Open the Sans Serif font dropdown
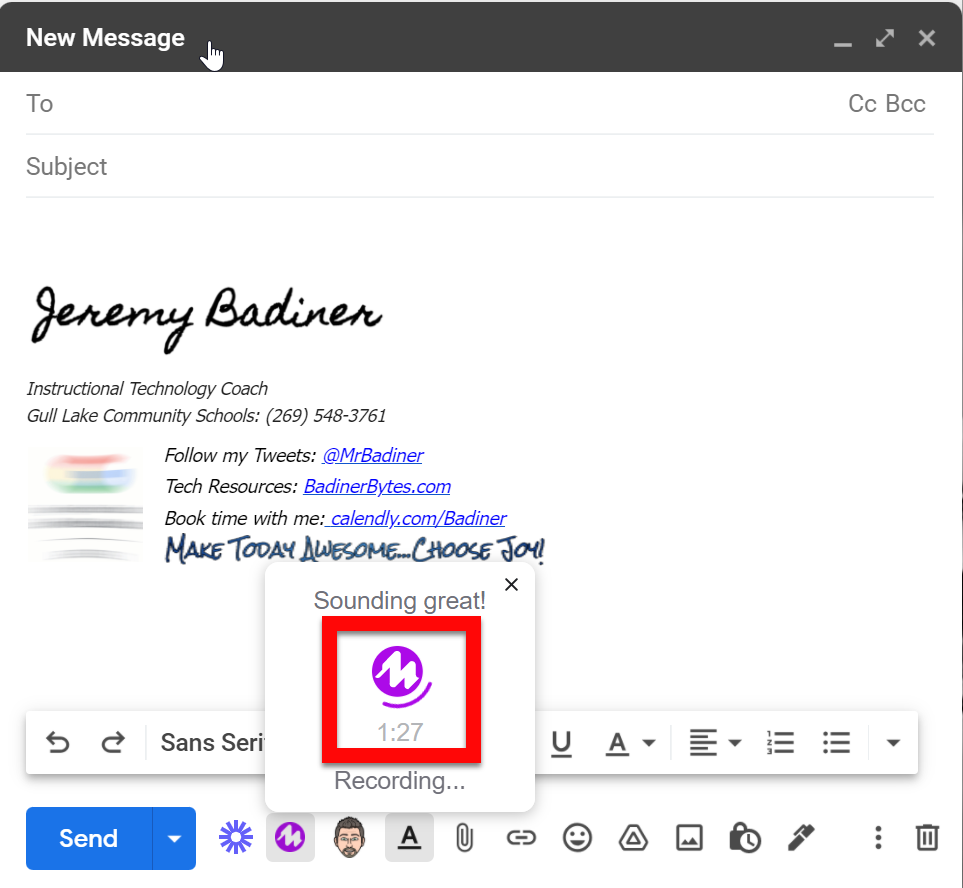The height and width of the screenshot is (888, 963). point(212,742)
